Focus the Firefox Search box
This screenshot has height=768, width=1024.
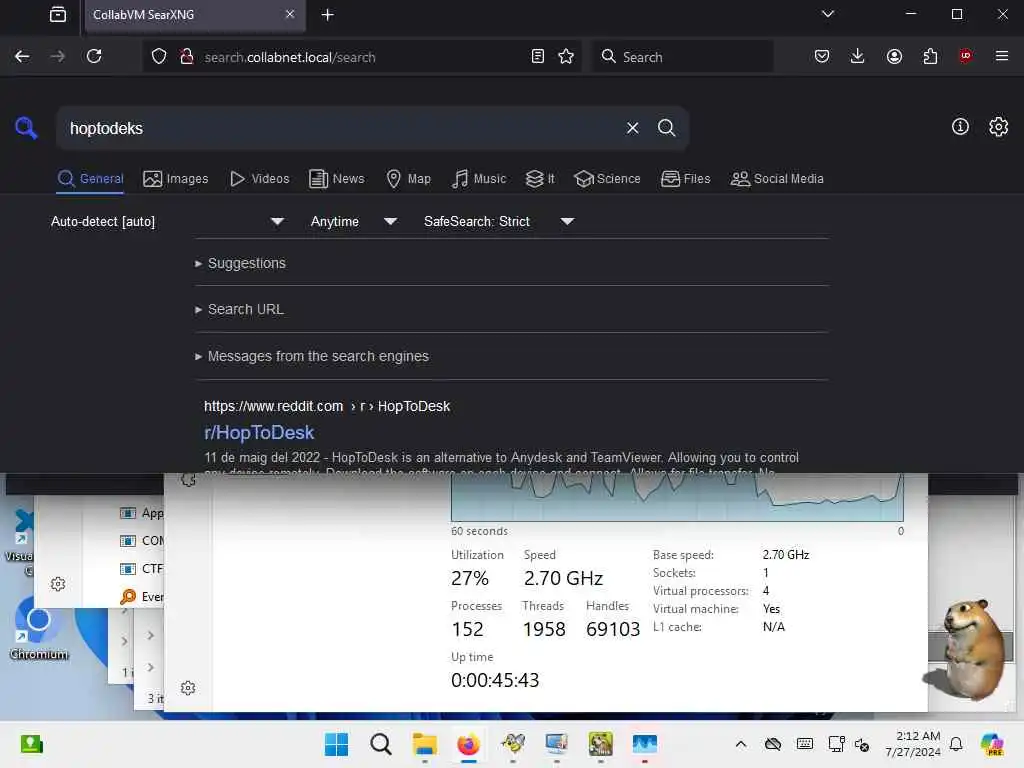click(x=682, y=57)
